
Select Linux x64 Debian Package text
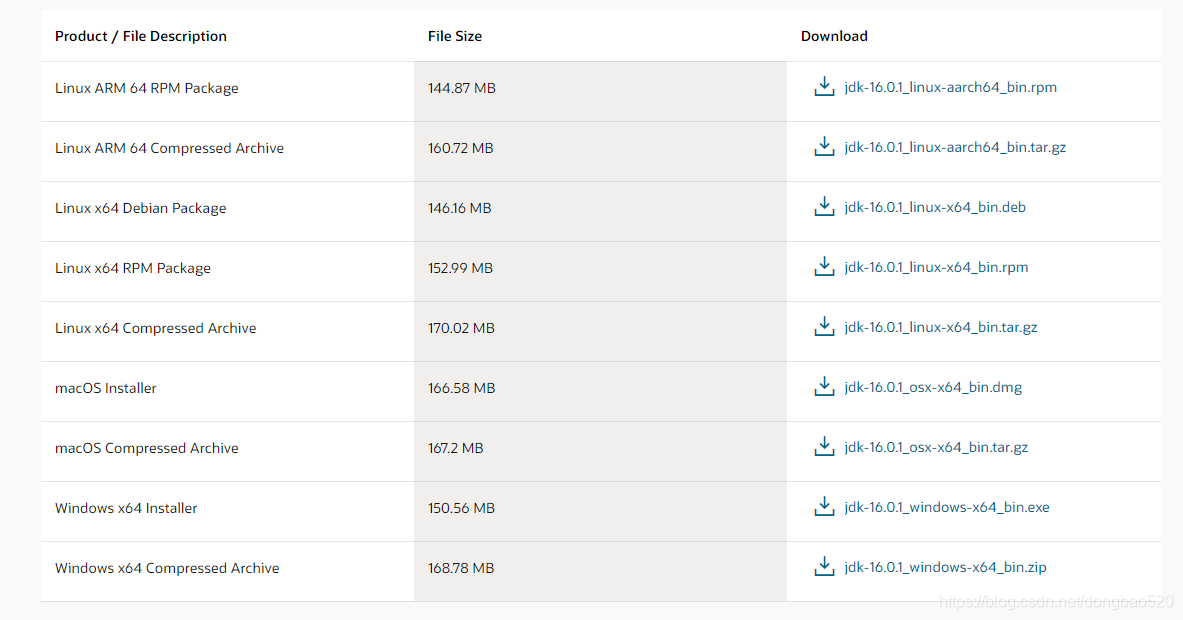pyautogui.click(x=140, y=208)
